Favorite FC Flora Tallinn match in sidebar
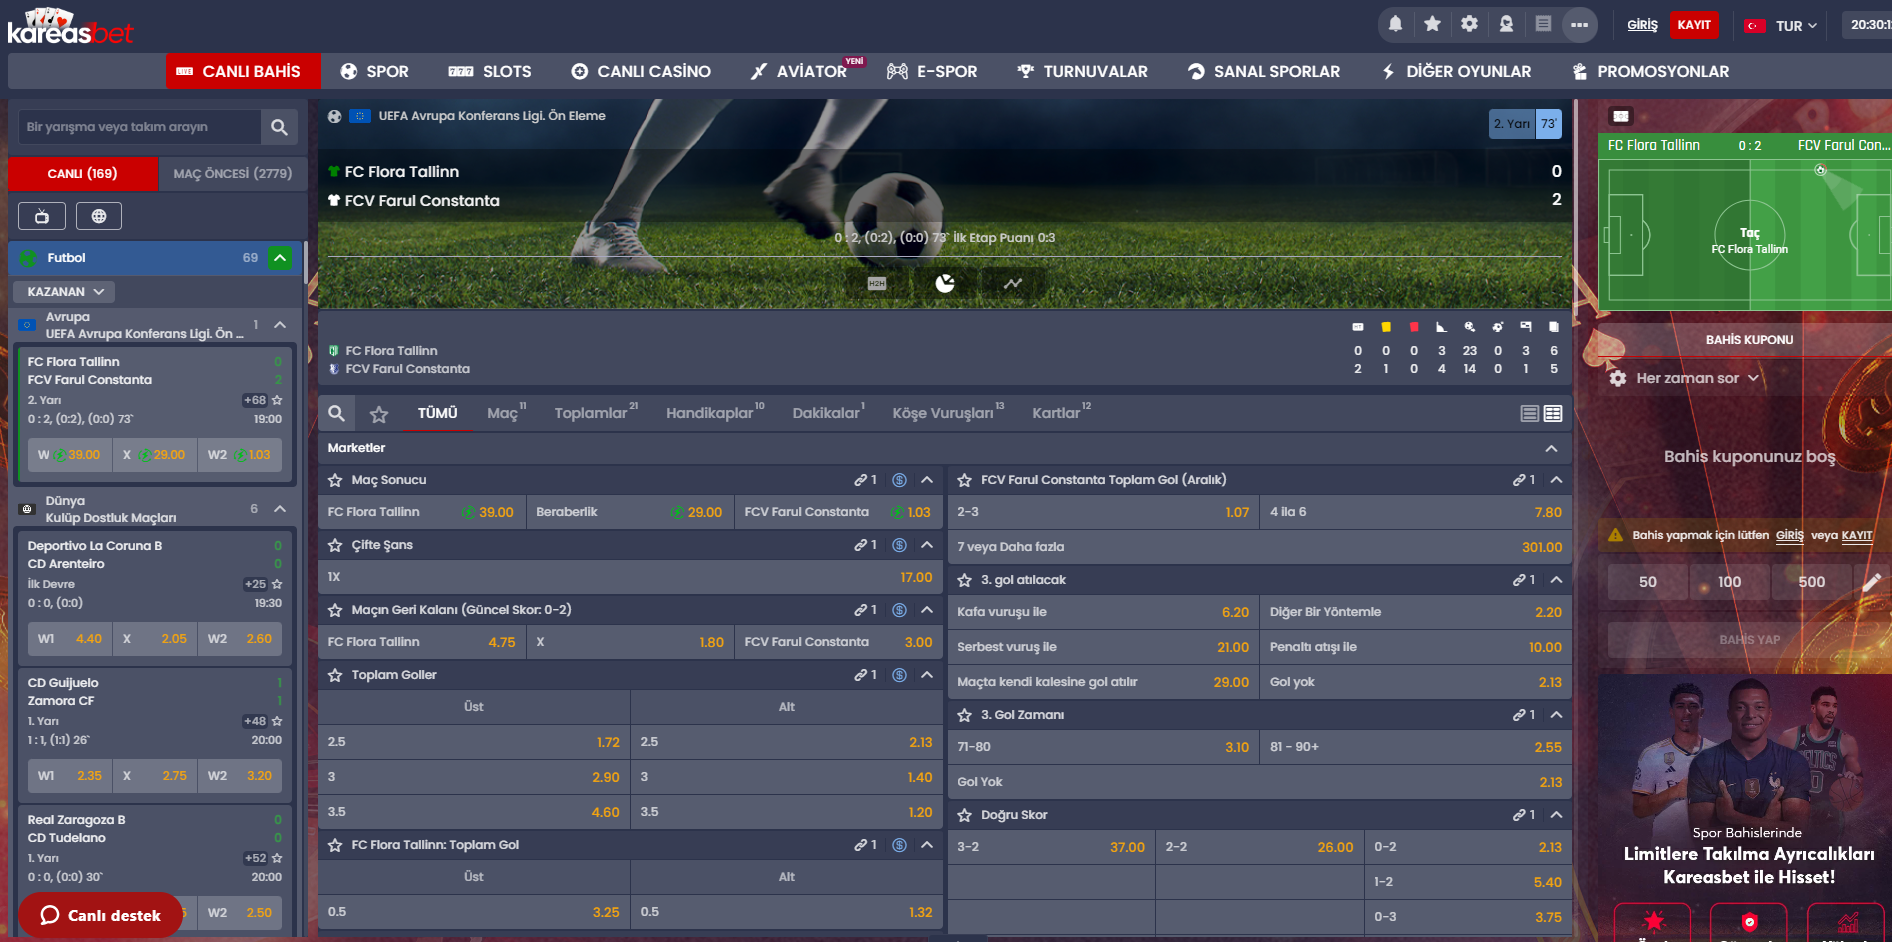Image resolution: width=1892 pixels, height=942 pixels. tap(277, 400)
